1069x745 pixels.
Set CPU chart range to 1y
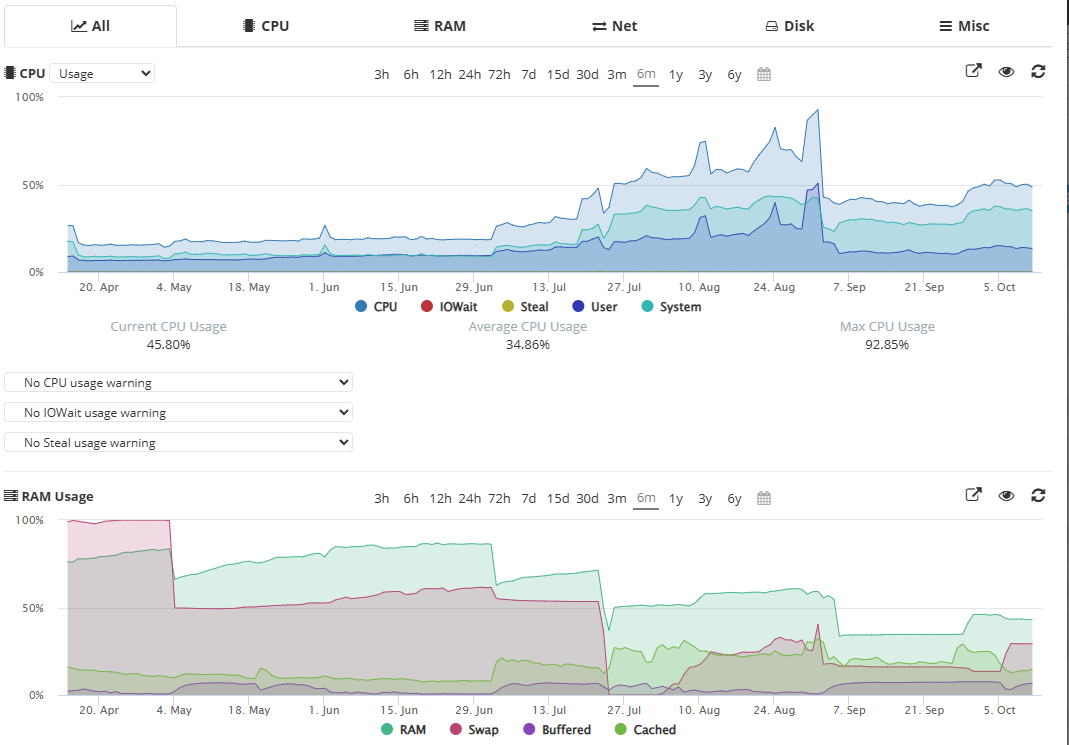tap(676, 74)
